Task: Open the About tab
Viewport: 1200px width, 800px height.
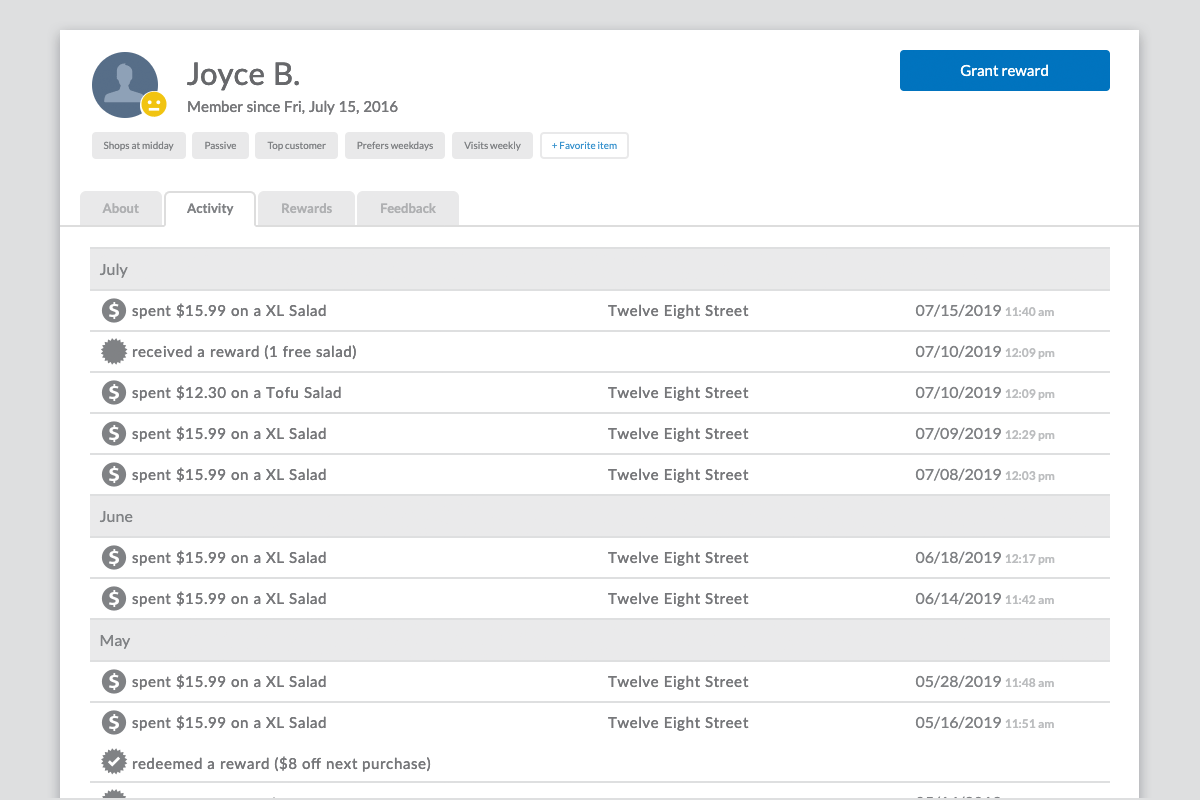Action: point(121,209)
